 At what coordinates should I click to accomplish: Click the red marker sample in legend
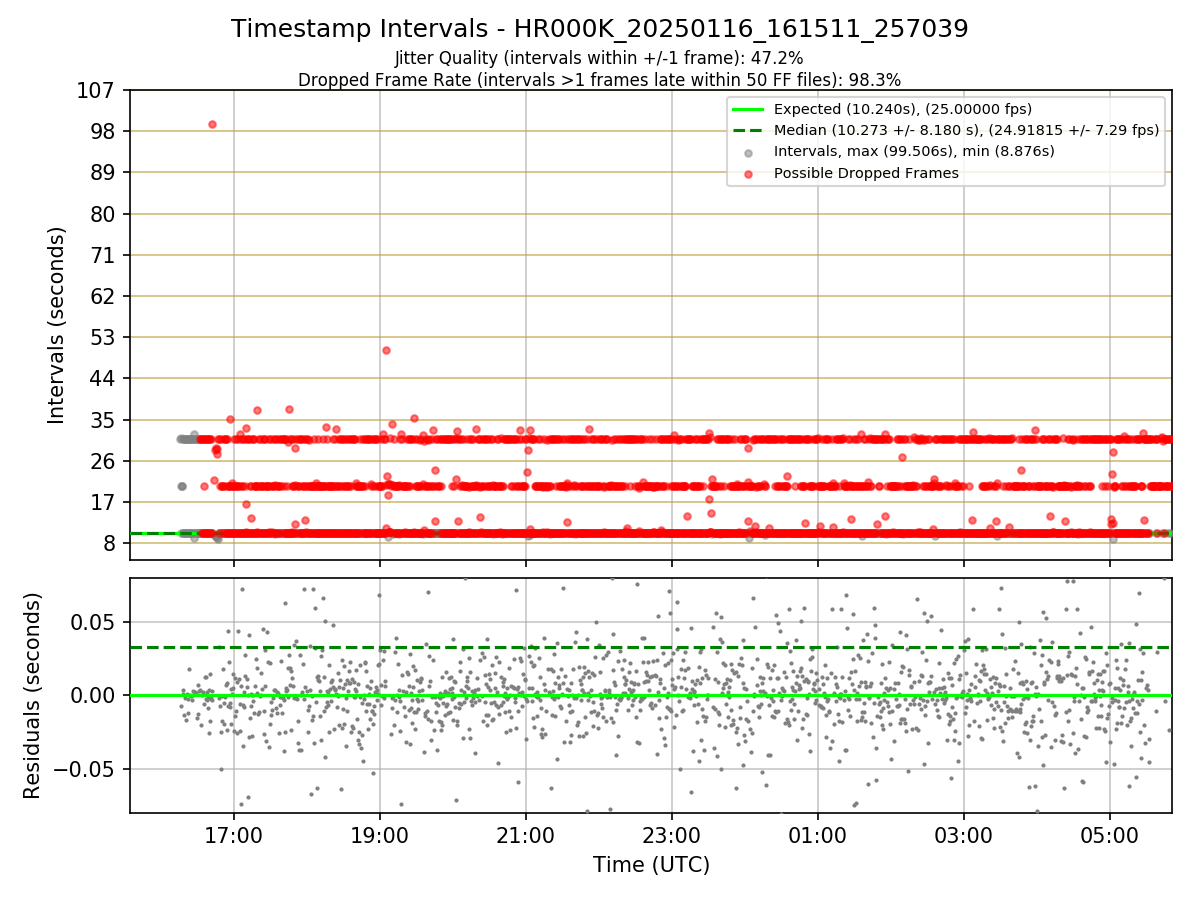749,173
